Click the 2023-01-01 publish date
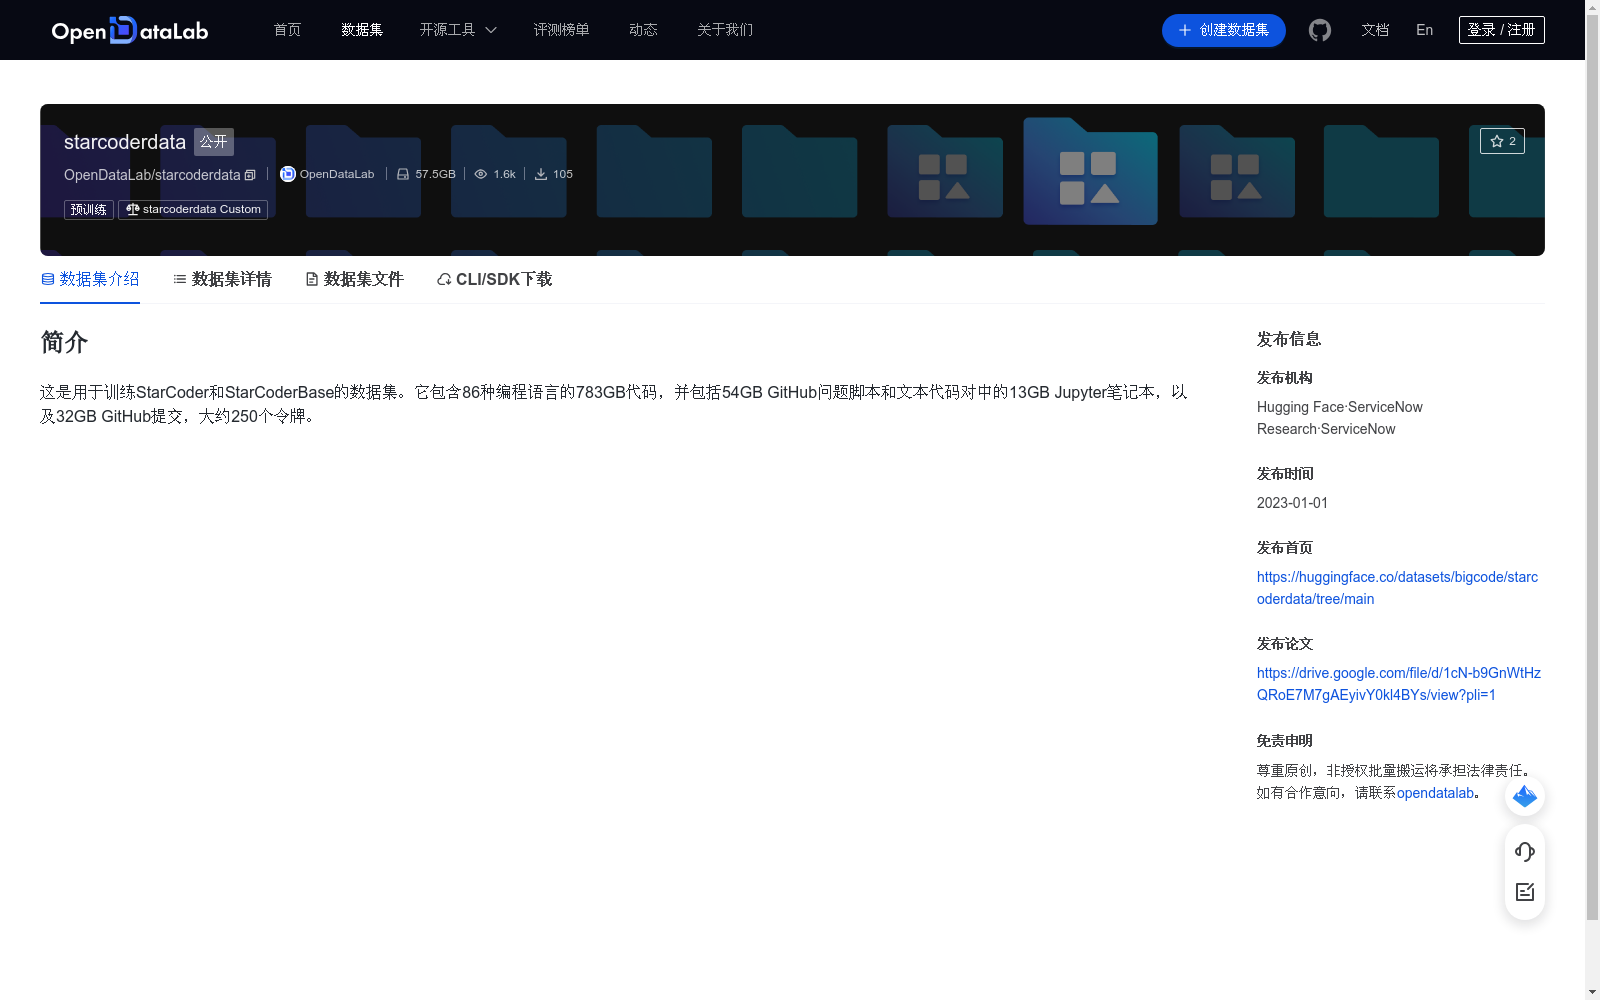The height and width of the screenshot is (1000, 1600). pos(1292,503)
